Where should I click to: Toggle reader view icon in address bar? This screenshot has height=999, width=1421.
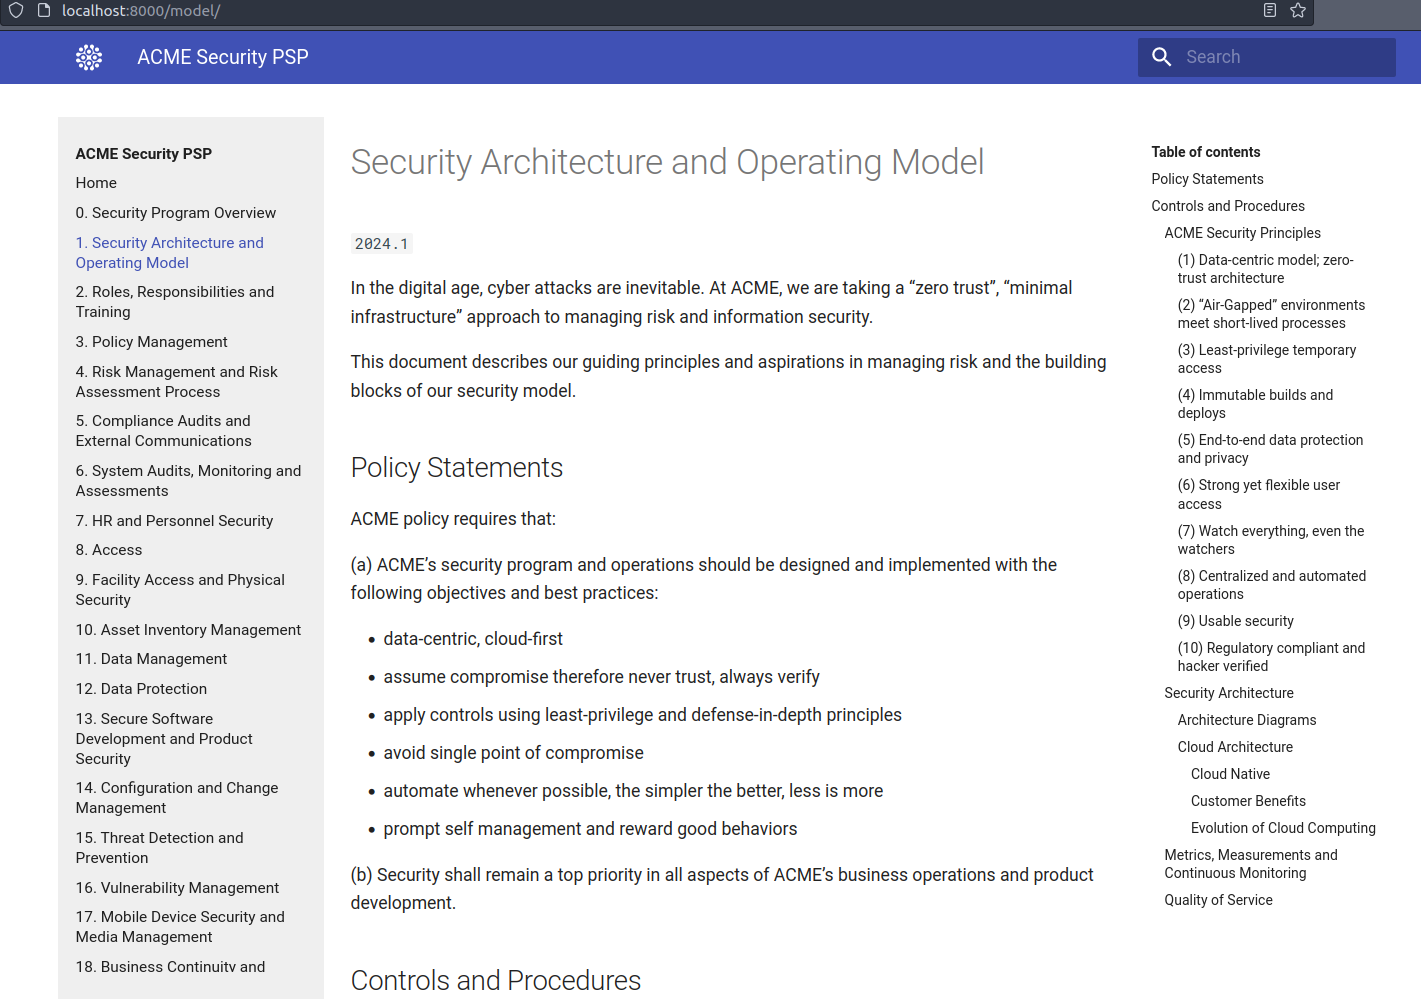(1270, 11)
